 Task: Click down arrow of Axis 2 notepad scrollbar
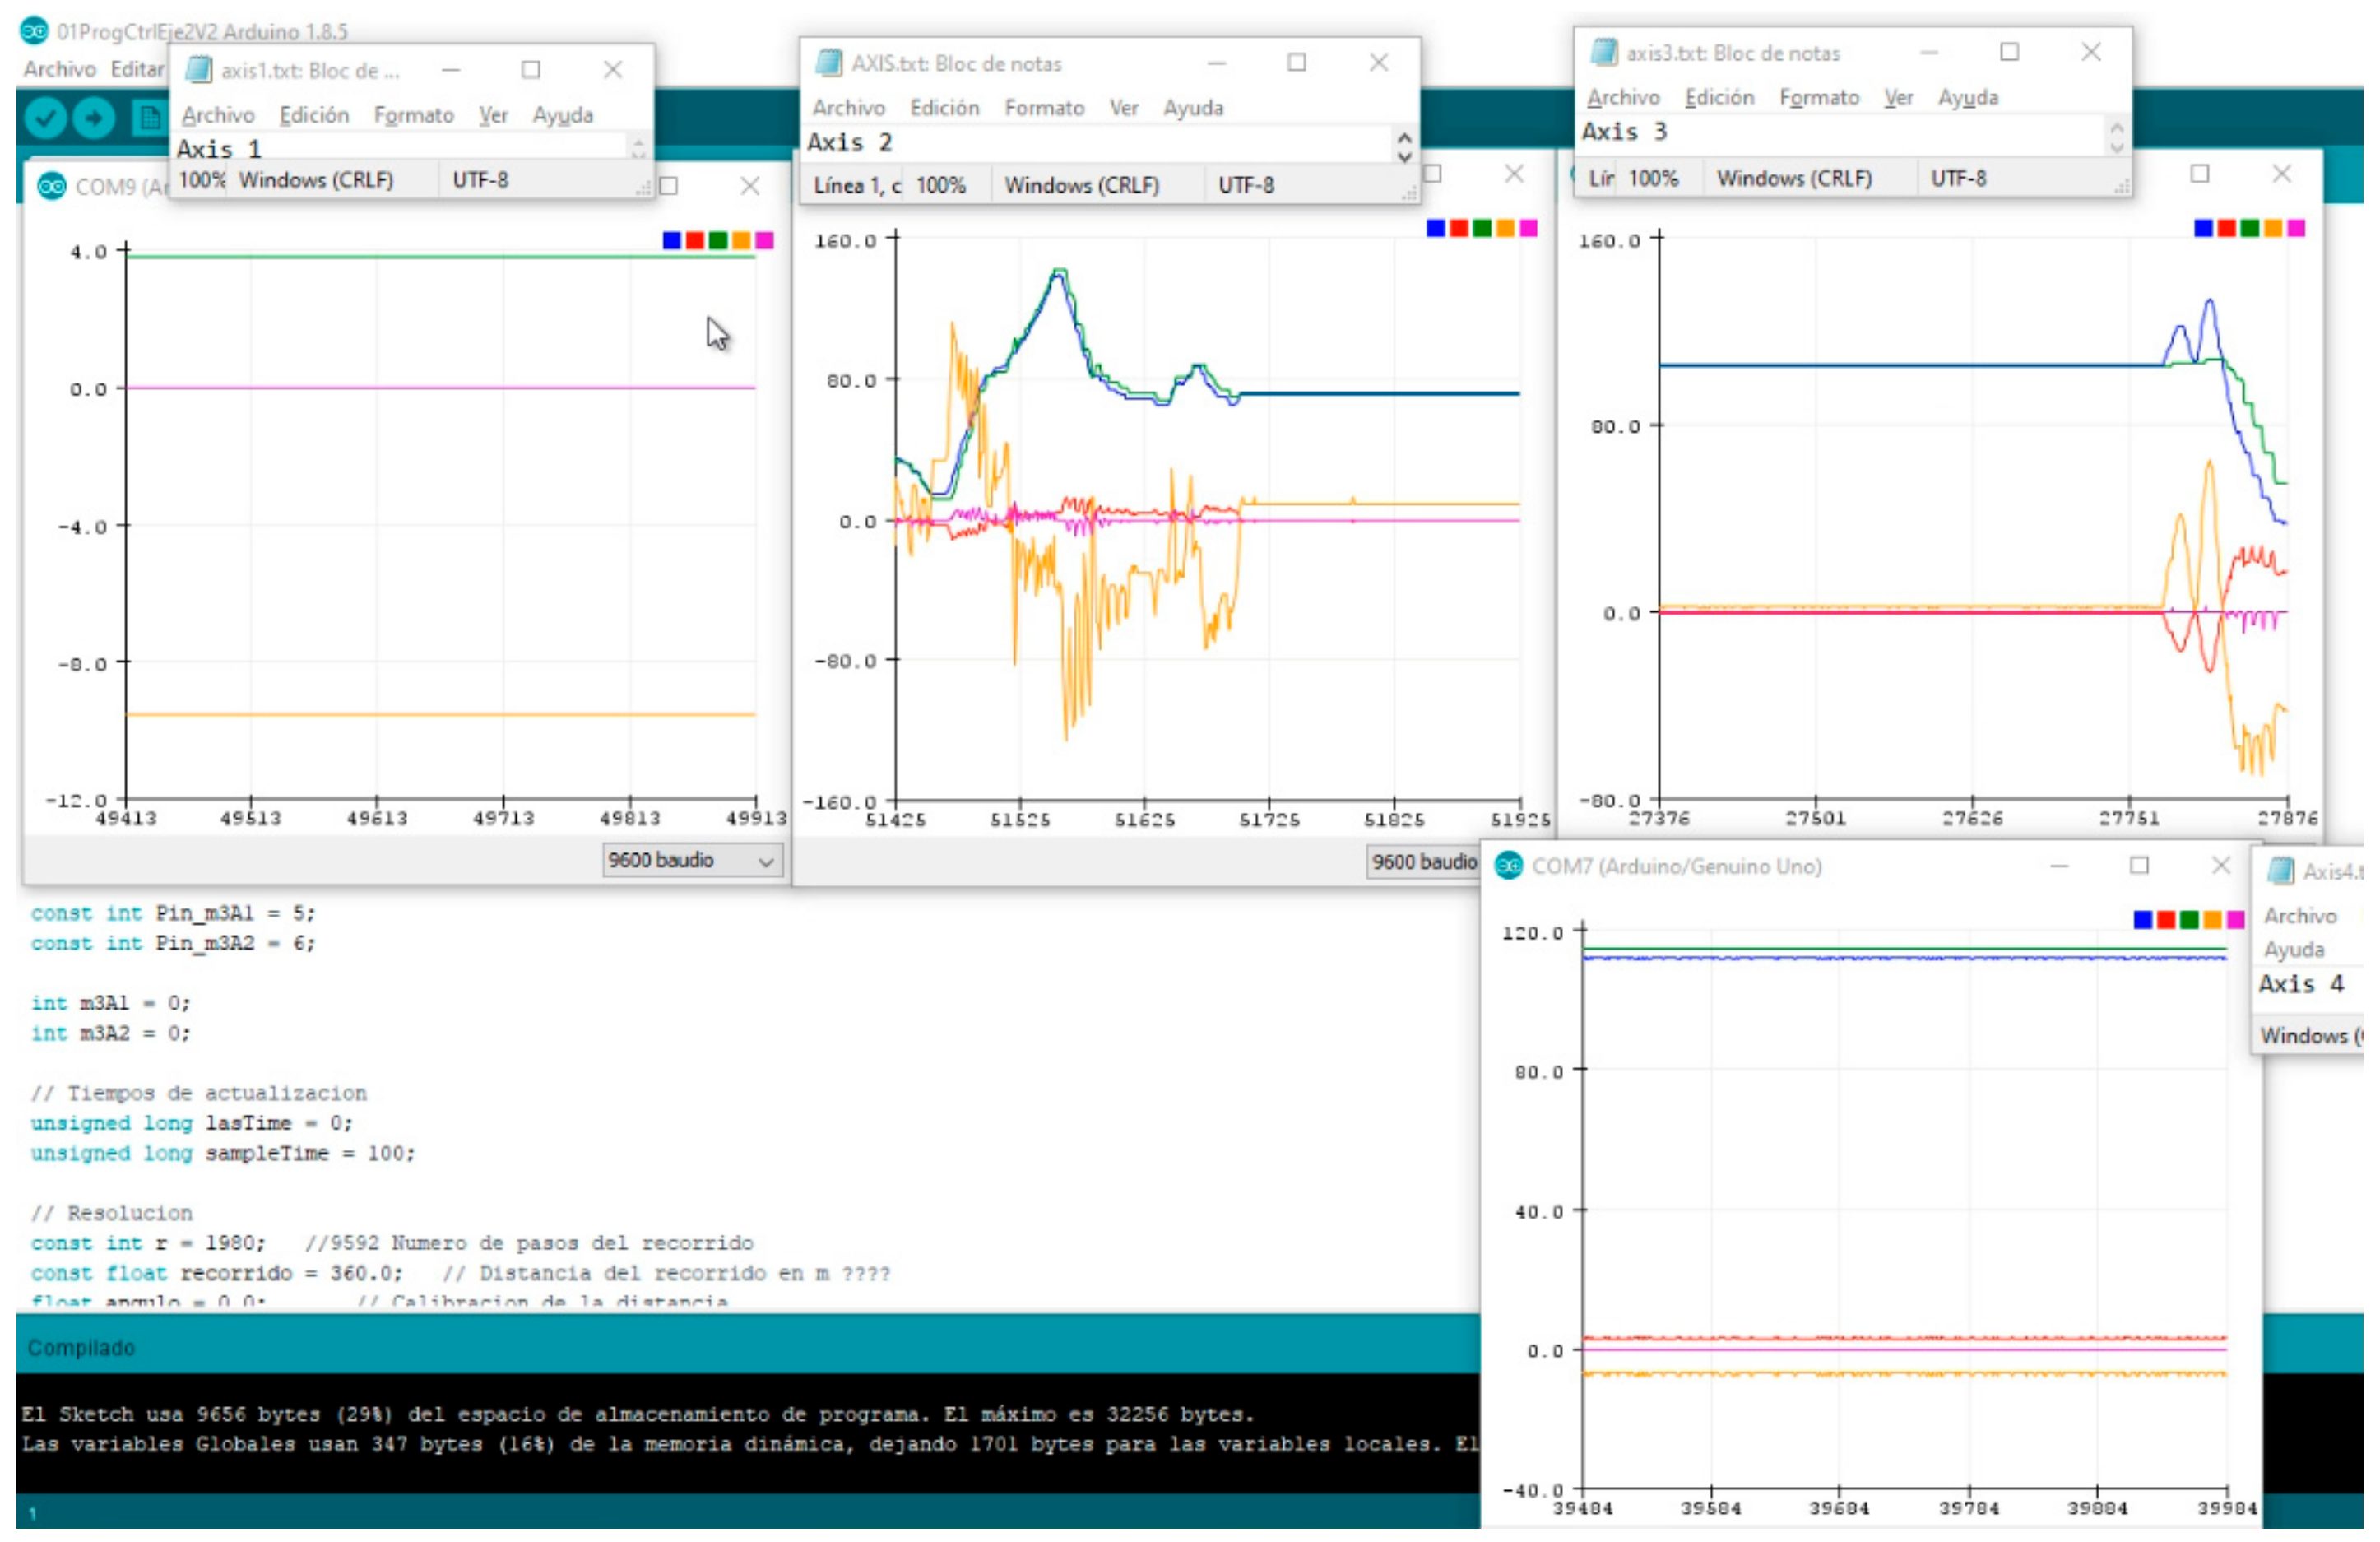point(1405,157)
